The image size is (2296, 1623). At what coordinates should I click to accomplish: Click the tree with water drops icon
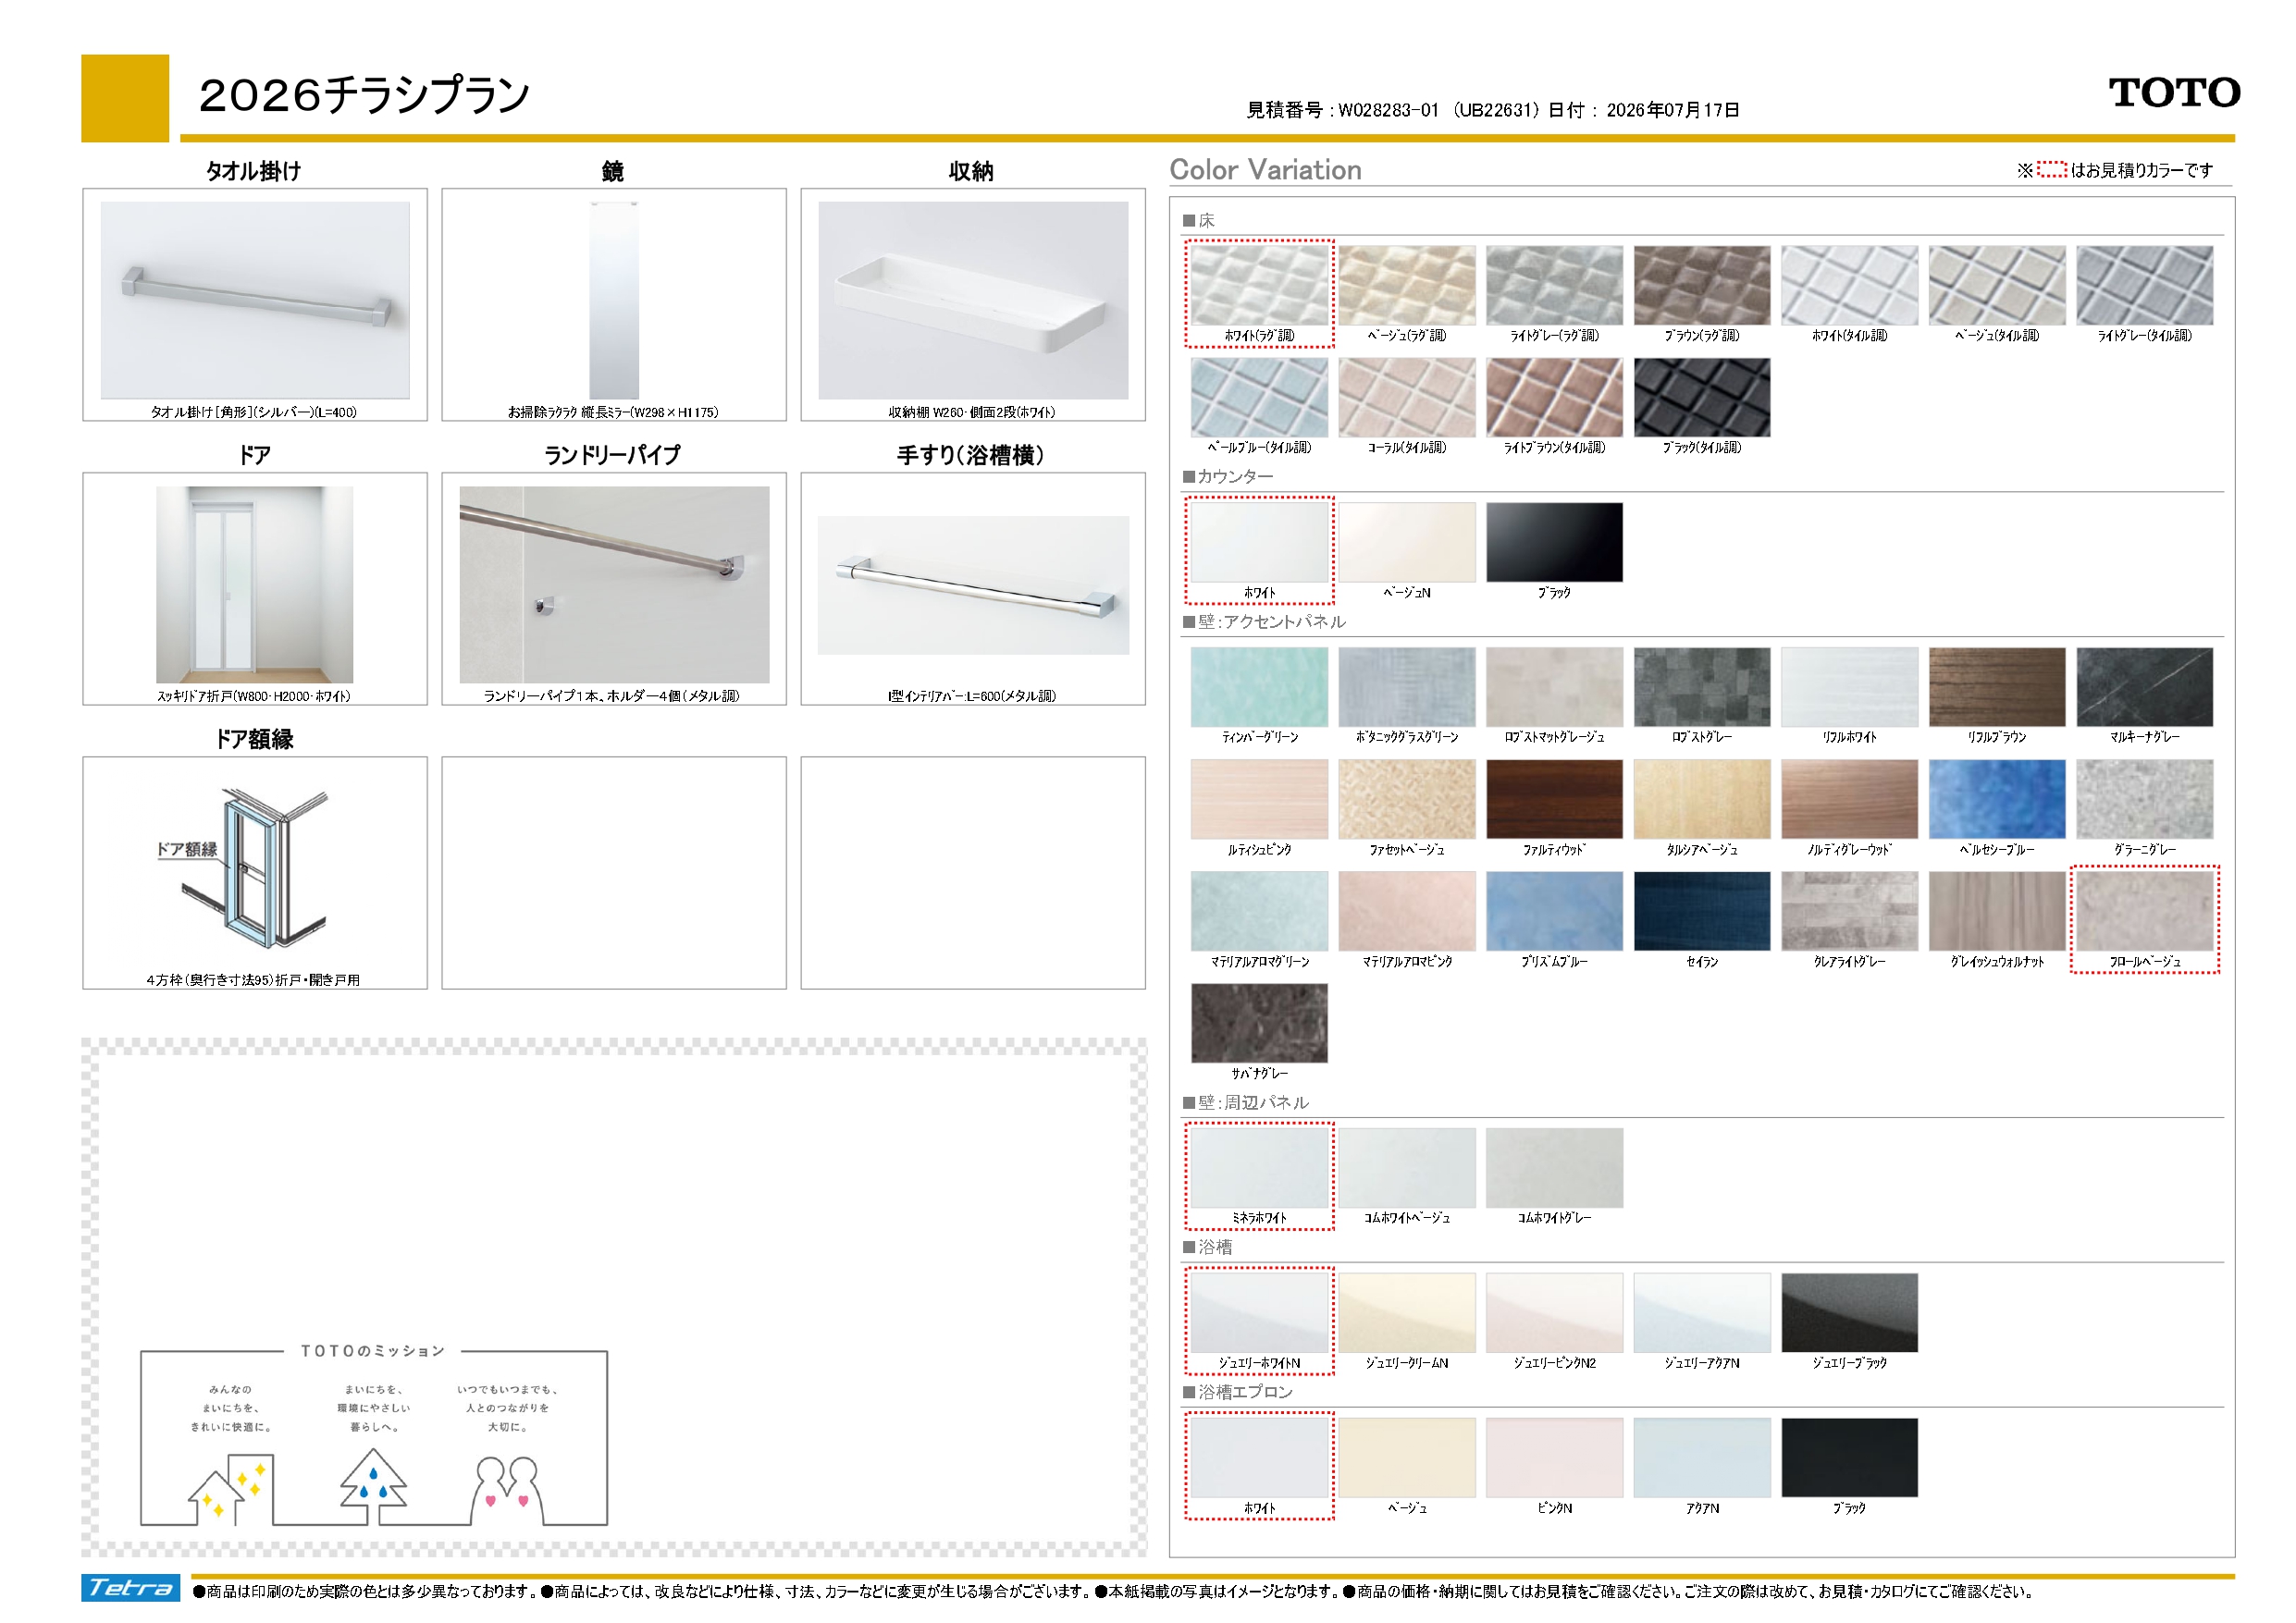click(x=373, y=1488)
